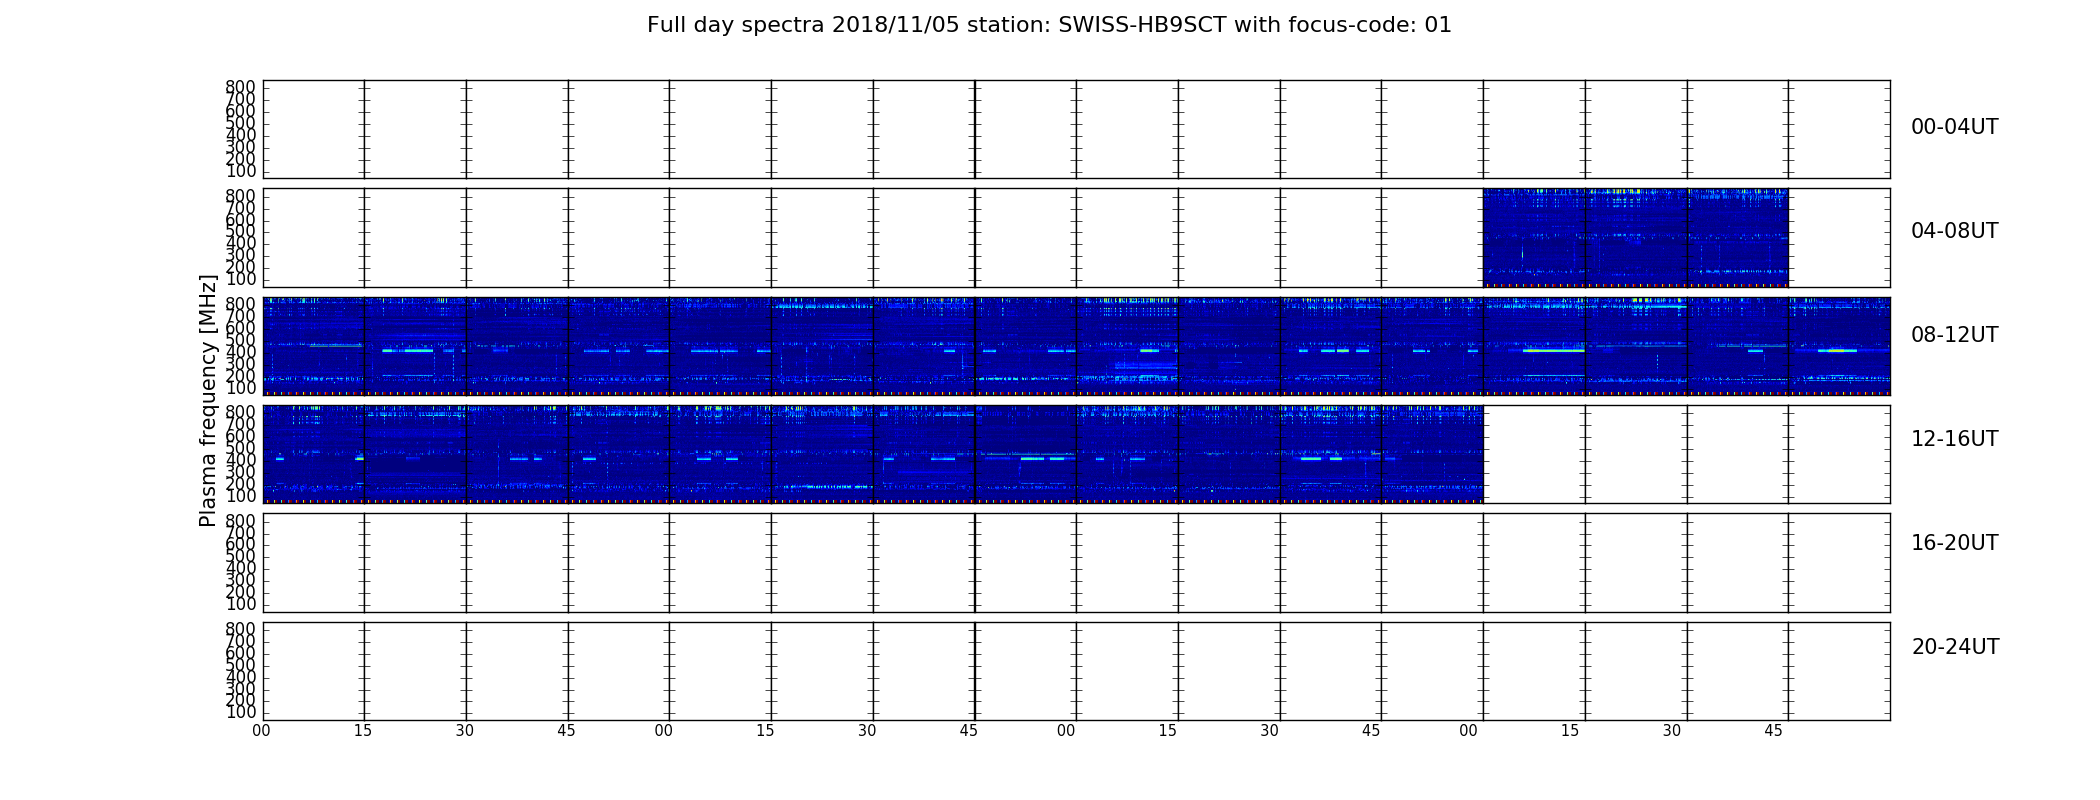Click the spectrogram data in the 12-16UT panel
Viewport: 2100px width, 800px height.
click(x=873, y=454)
